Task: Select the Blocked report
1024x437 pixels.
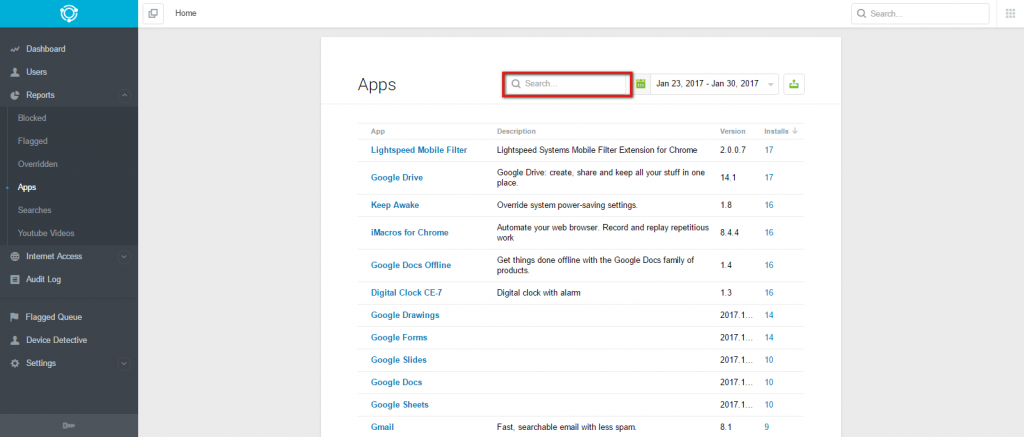Action: coord(32,118)
